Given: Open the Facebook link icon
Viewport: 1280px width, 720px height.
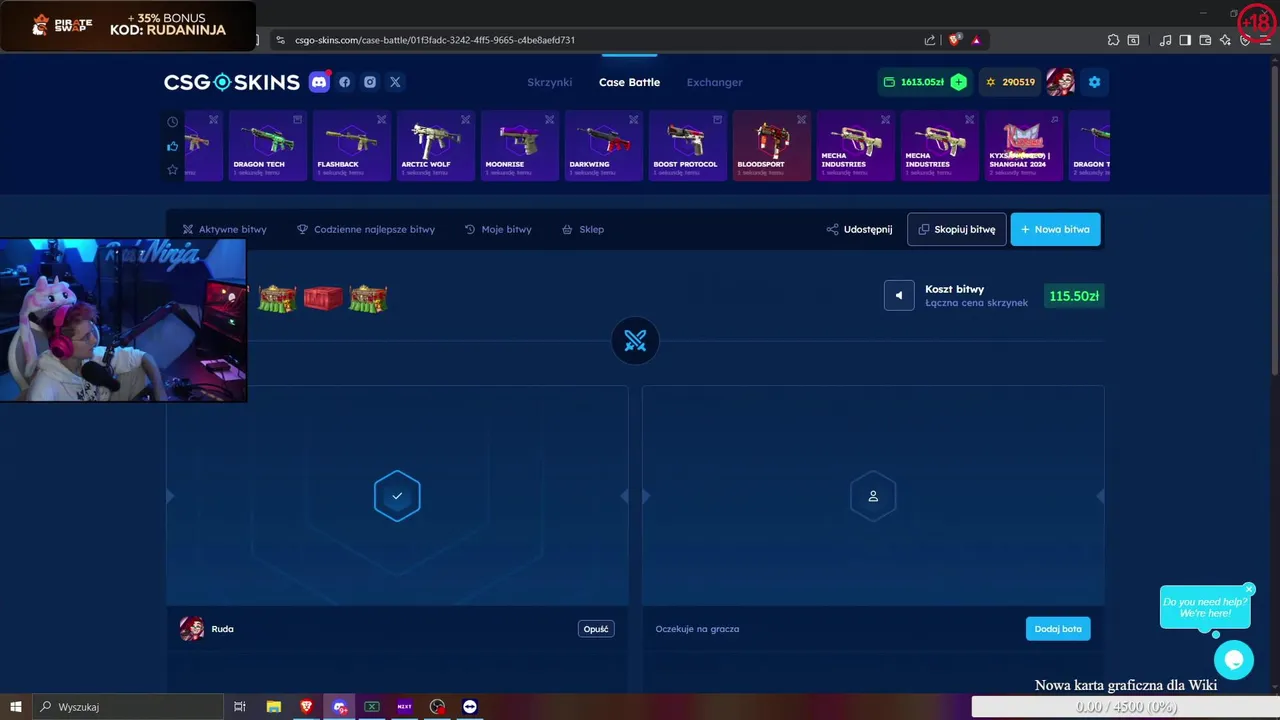Looking at the screenshot, I should pyautogui.click(x=345, y=82).
